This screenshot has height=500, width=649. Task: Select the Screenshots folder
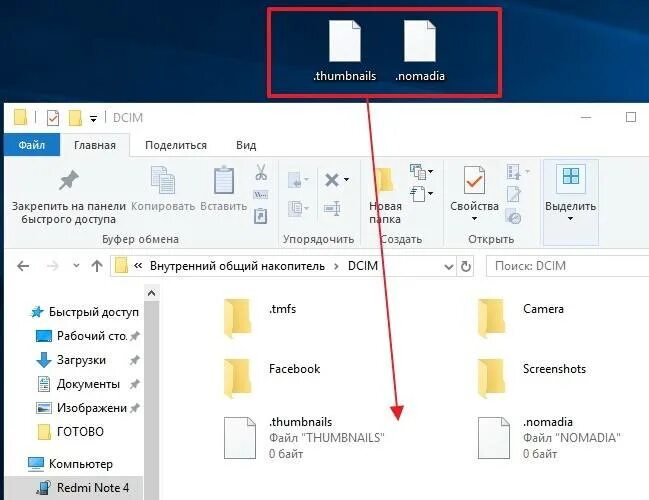[x=531, y=378]
